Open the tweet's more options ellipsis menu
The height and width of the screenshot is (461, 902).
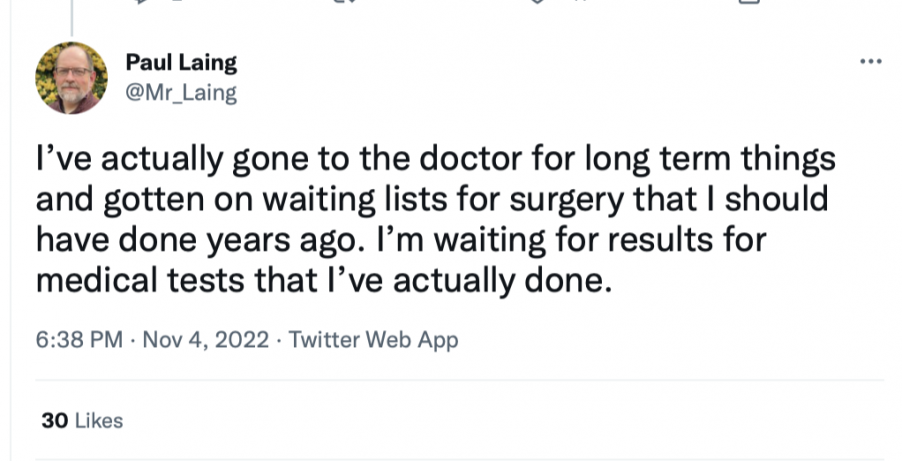point(871,62)
